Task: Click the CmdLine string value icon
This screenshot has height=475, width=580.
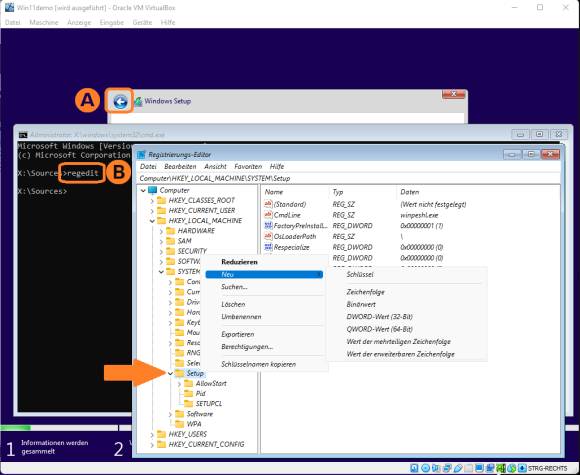Action: 268,215
